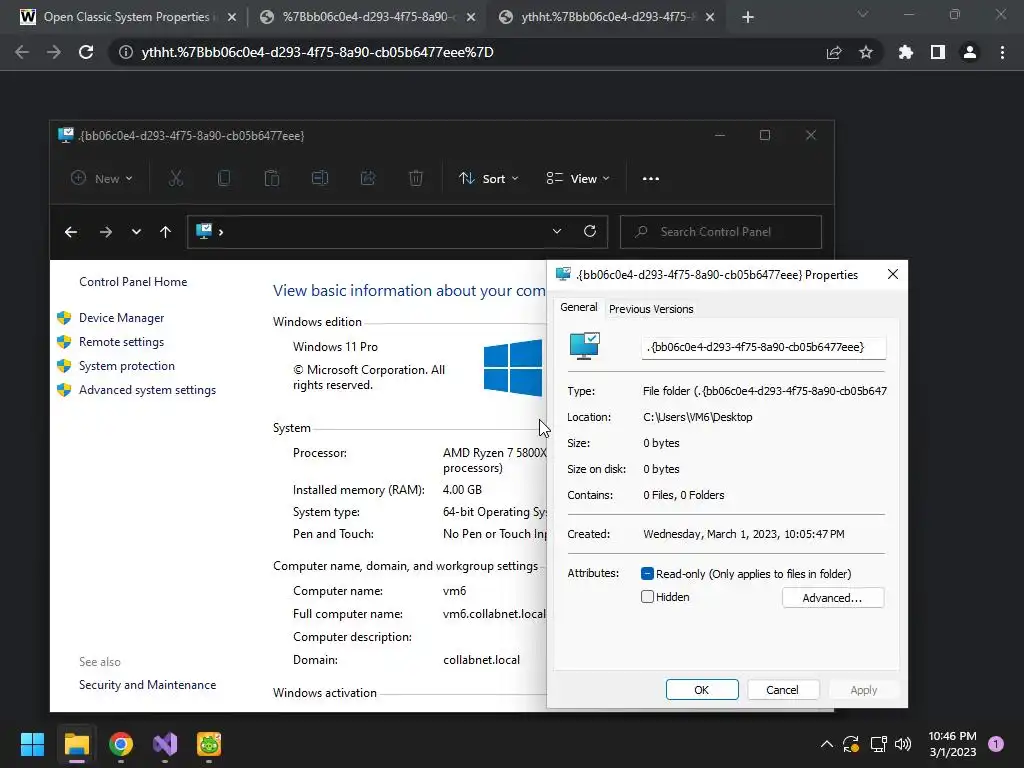Close the Properties dialog
The height and width of the screenshot is (768, 1024).
click(893, 274)
